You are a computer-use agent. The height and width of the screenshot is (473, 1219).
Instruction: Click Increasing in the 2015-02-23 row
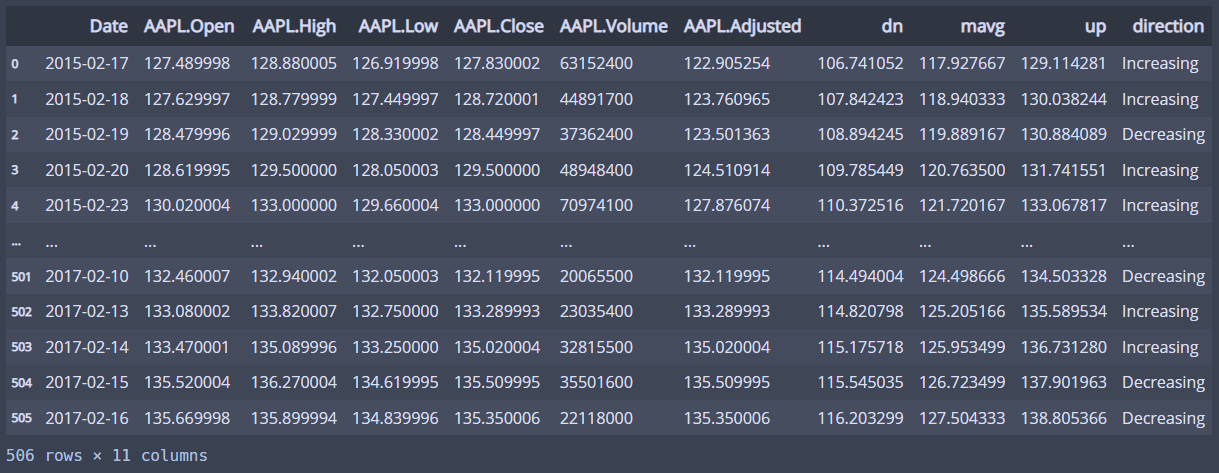(x=1160, y=205)
